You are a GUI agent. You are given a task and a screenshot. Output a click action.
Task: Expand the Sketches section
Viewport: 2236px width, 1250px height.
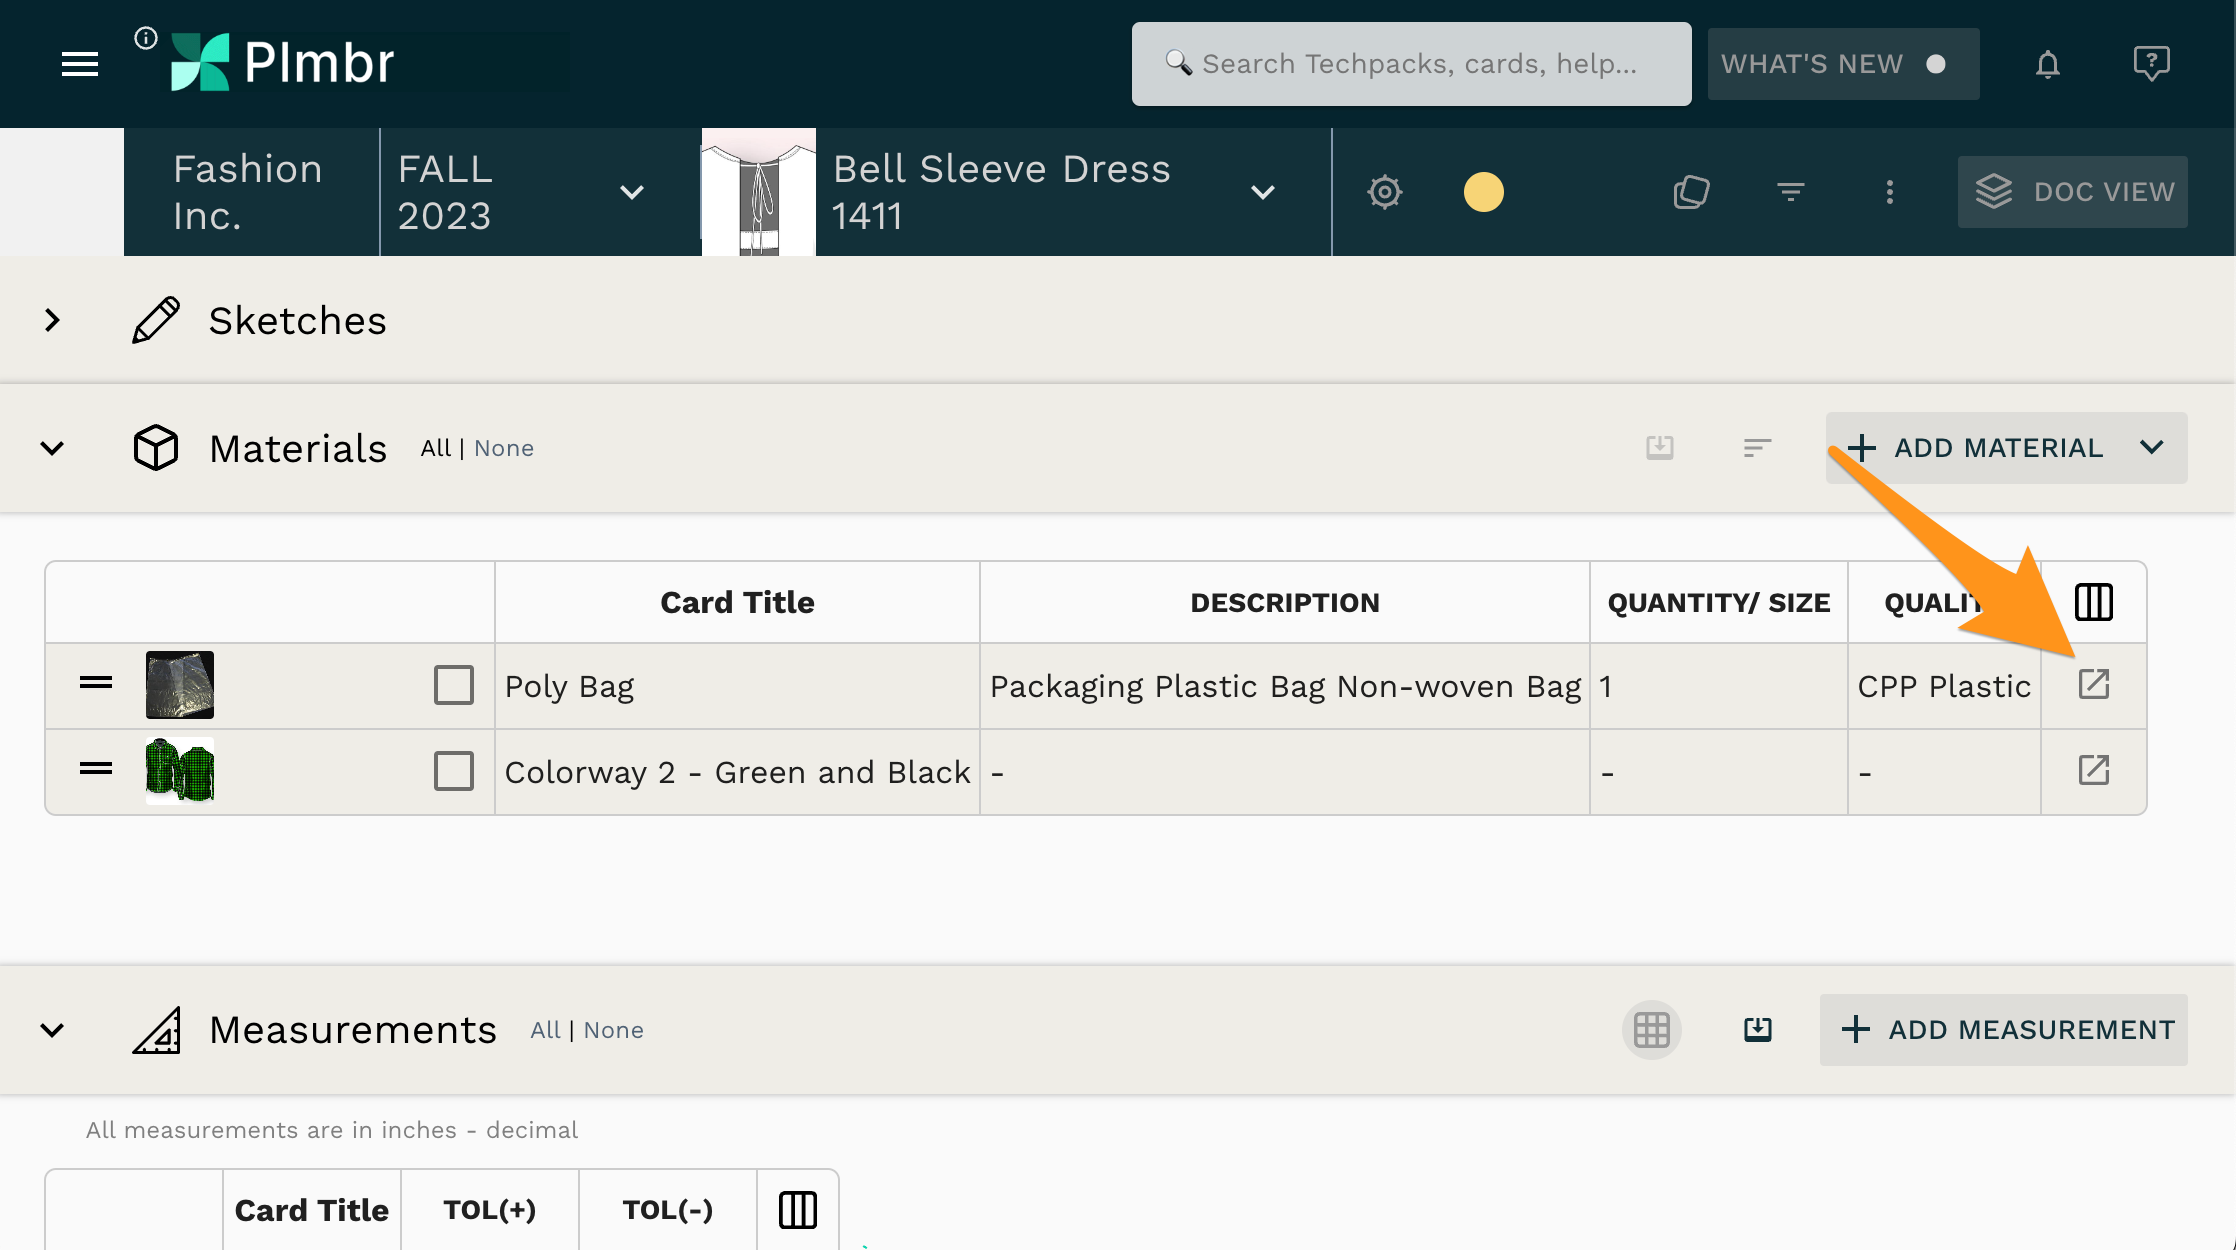point(53,321)
